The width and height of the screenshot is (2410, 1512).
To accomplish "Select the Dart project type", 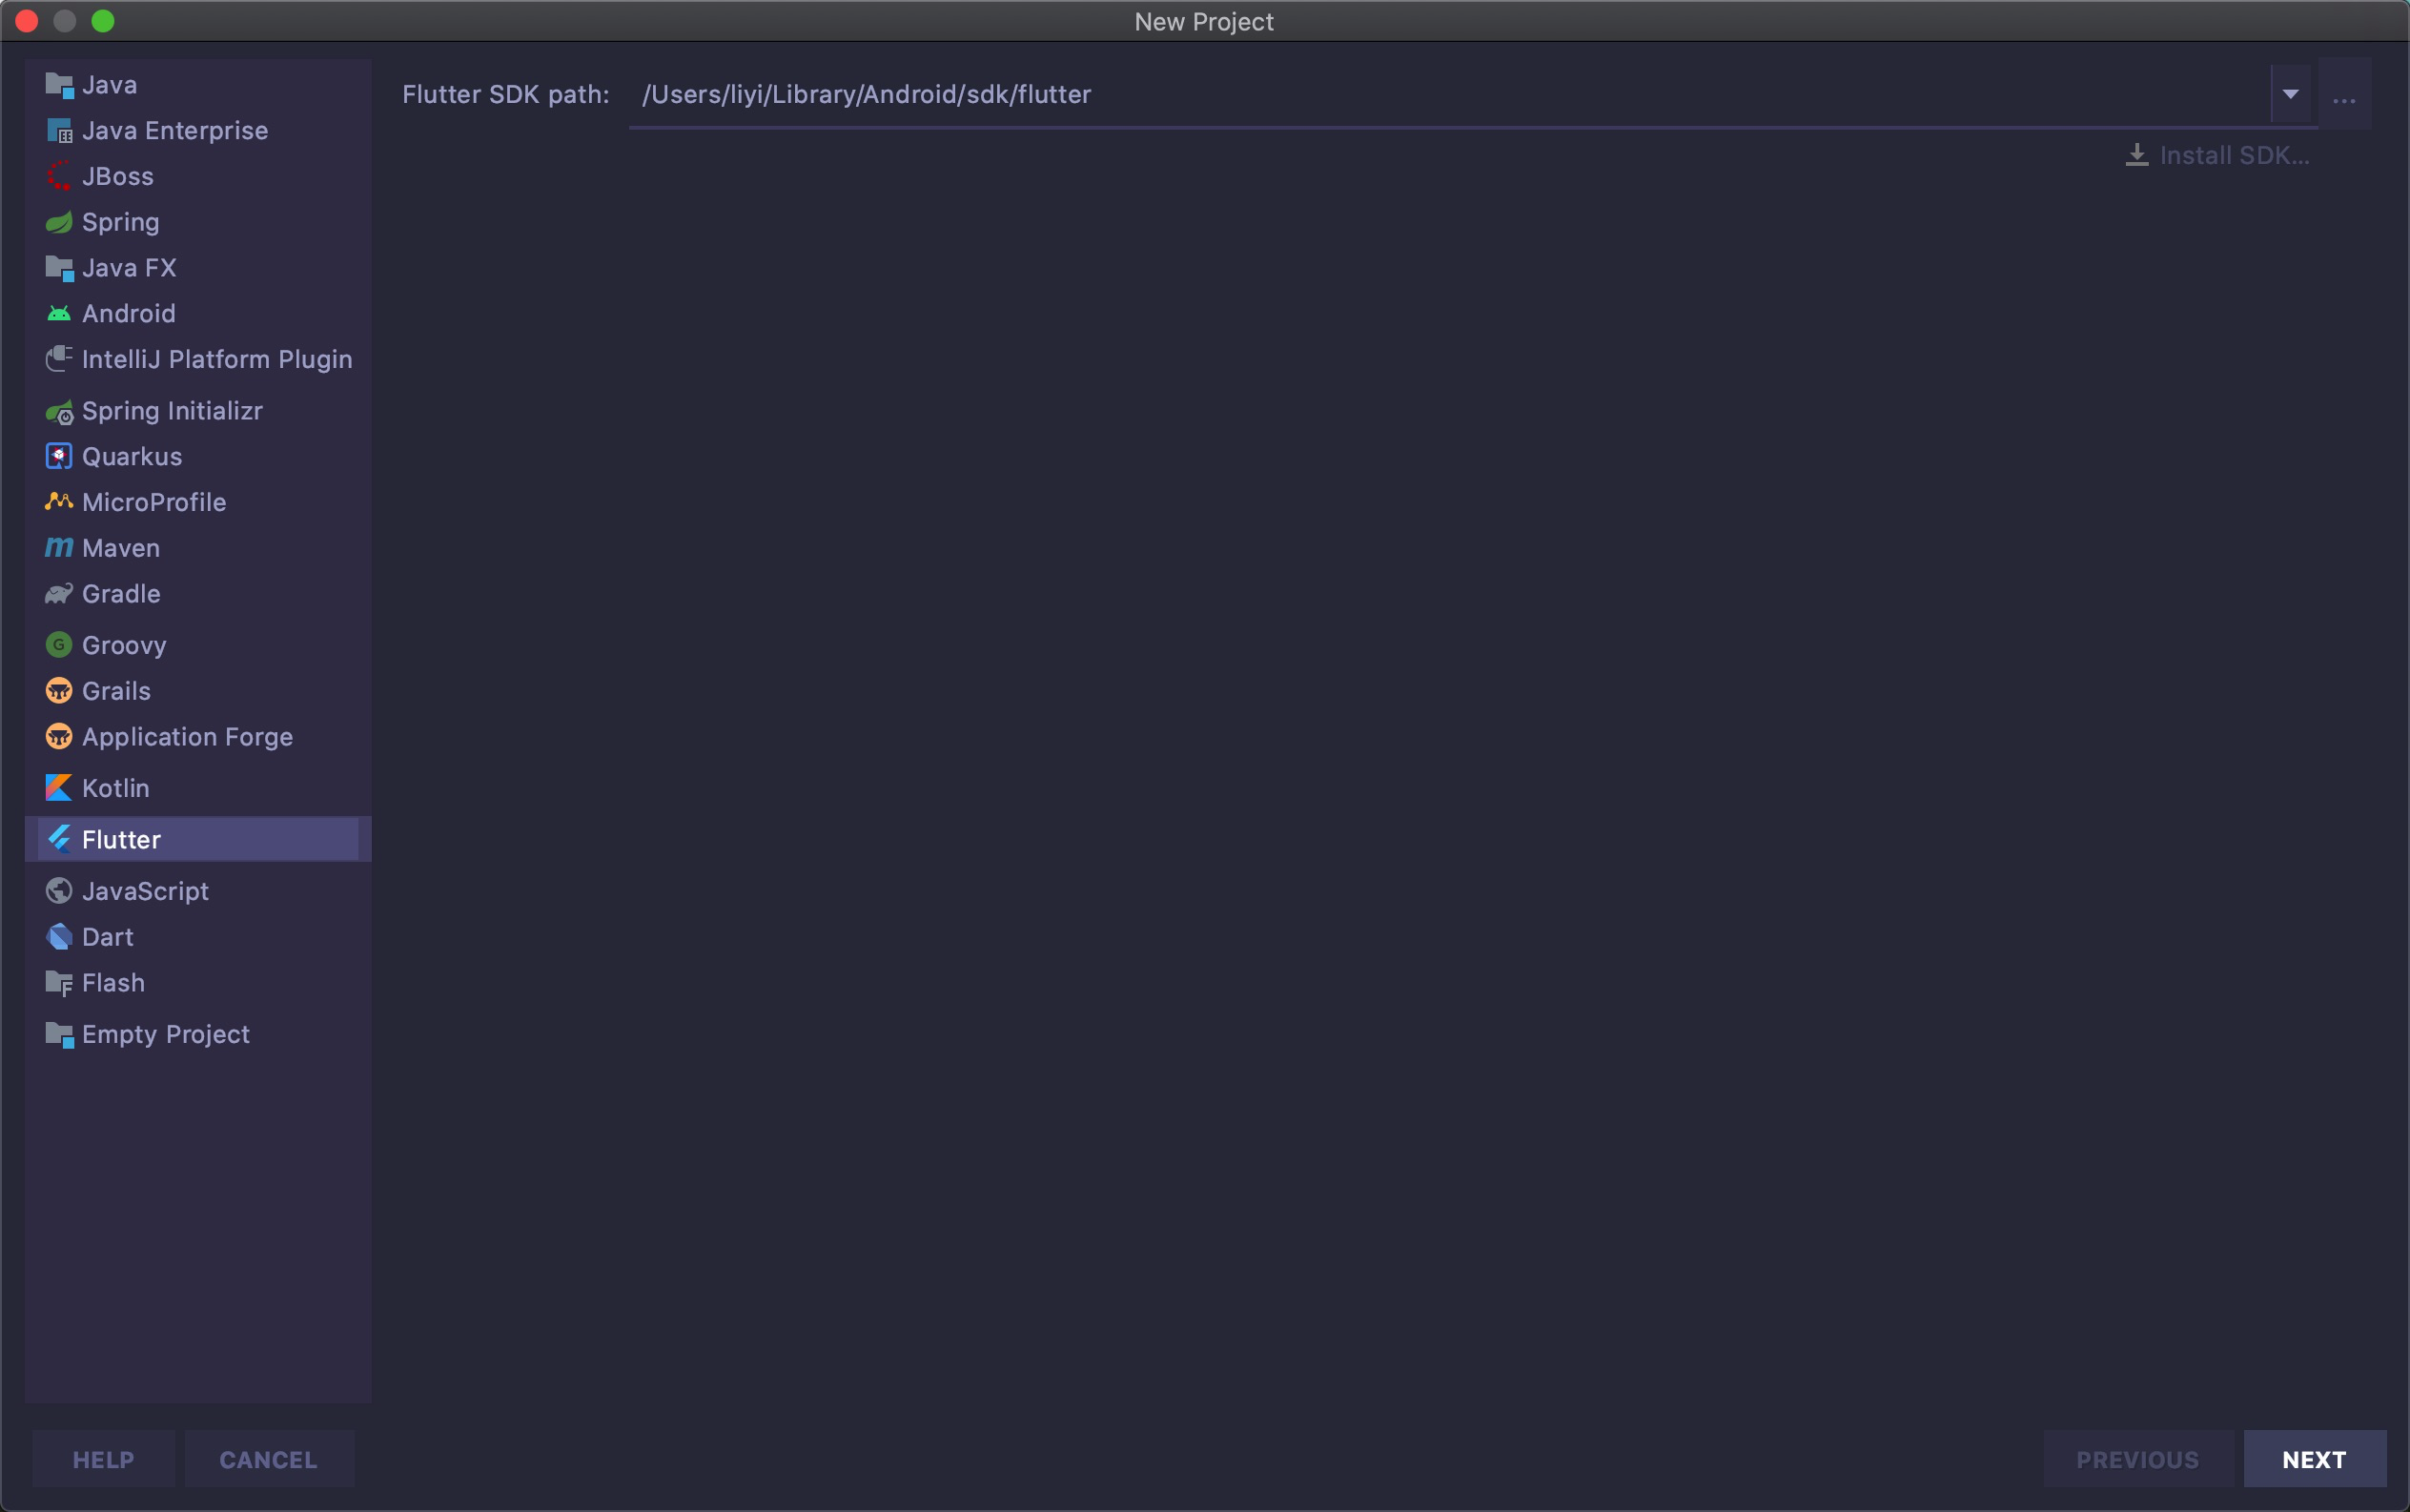I will (x=107, y=937).
